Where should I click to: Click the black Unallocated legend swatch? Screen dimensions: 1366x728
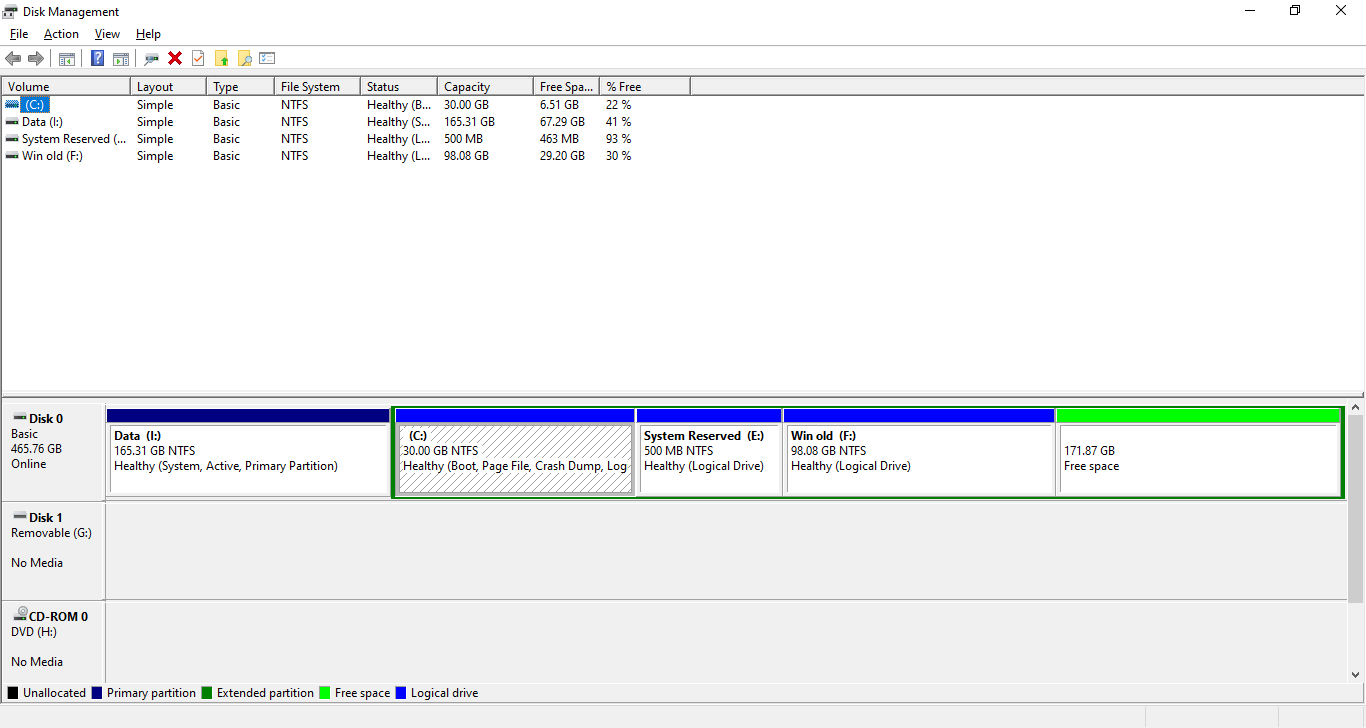click(13, 692)
